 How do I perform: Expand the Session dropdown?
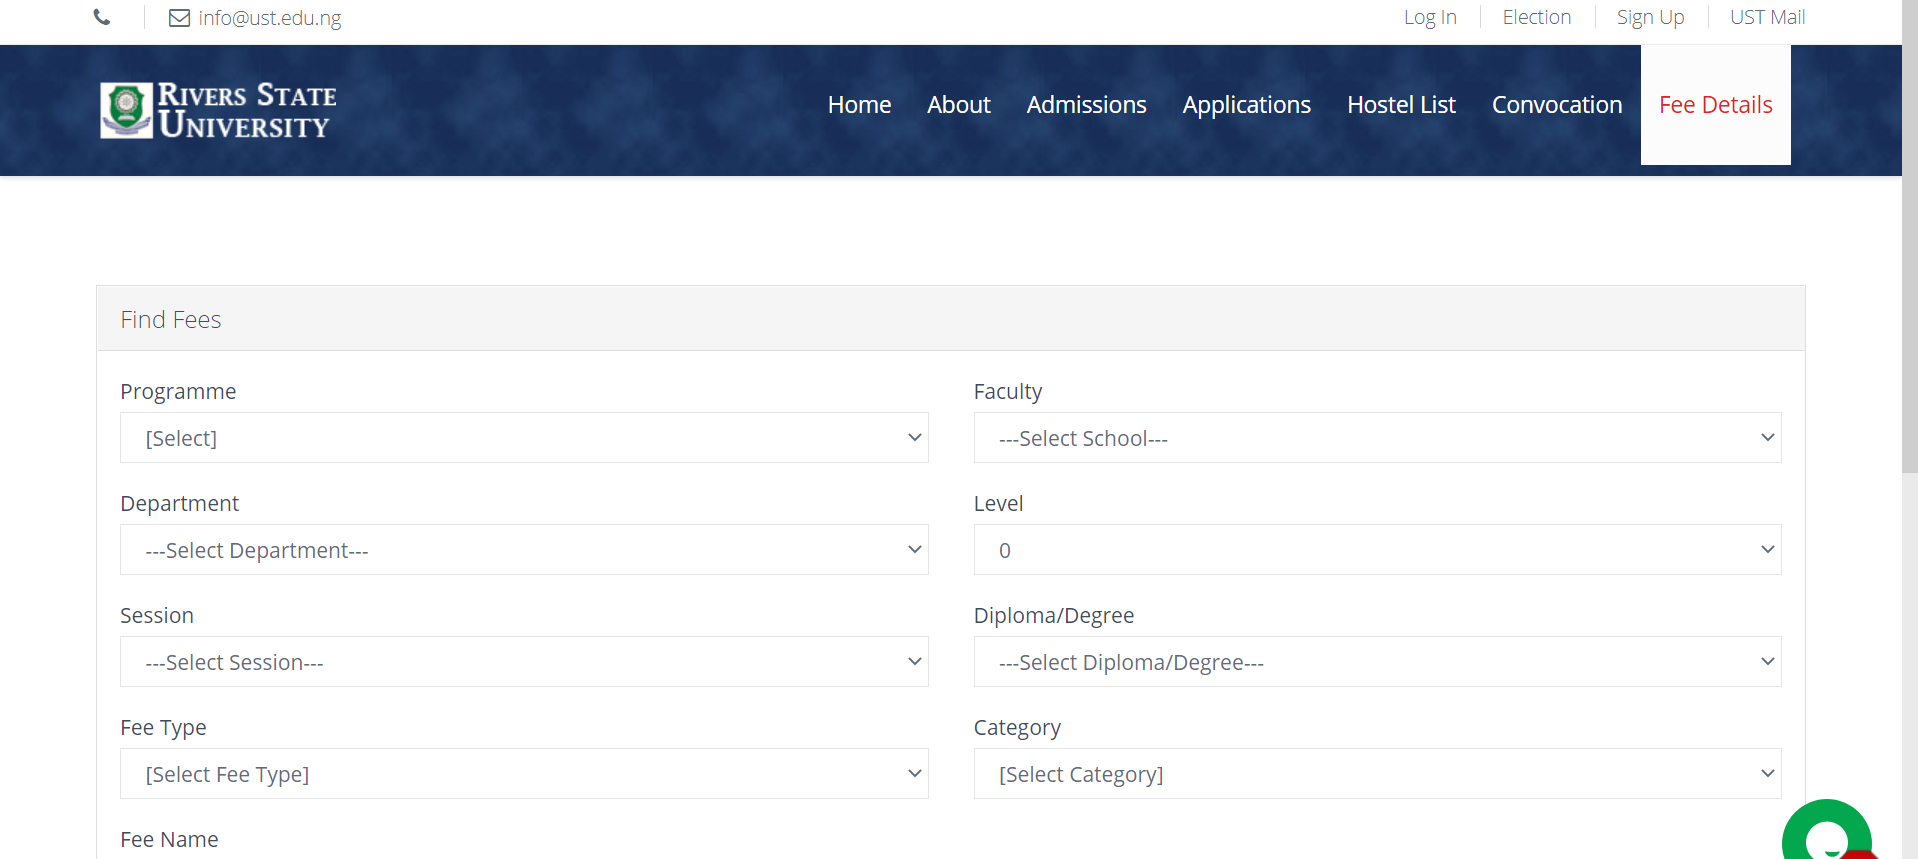524,662
